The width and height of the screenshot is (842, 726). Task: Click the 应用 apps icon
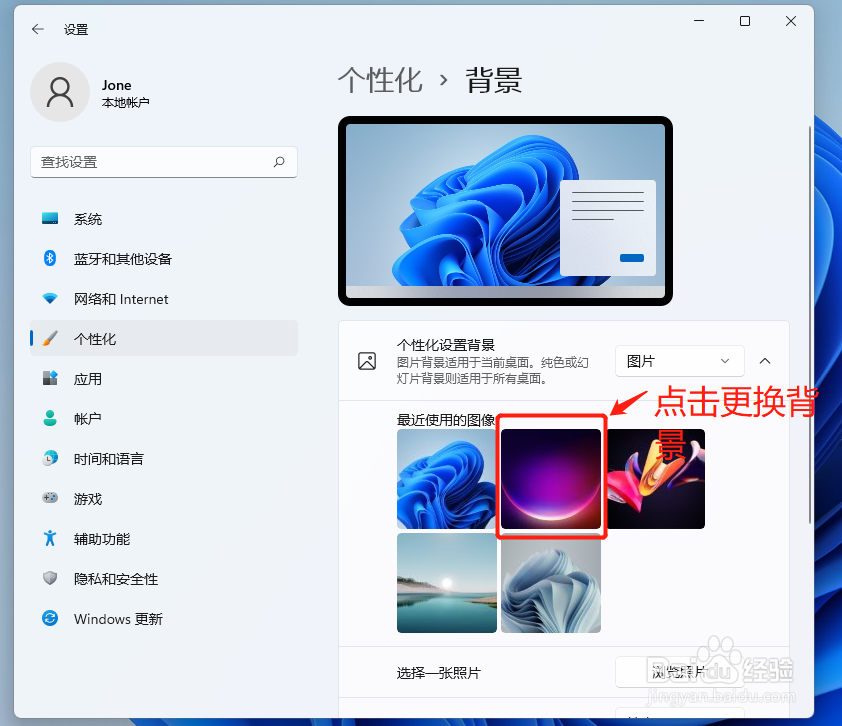pos(50,378)
